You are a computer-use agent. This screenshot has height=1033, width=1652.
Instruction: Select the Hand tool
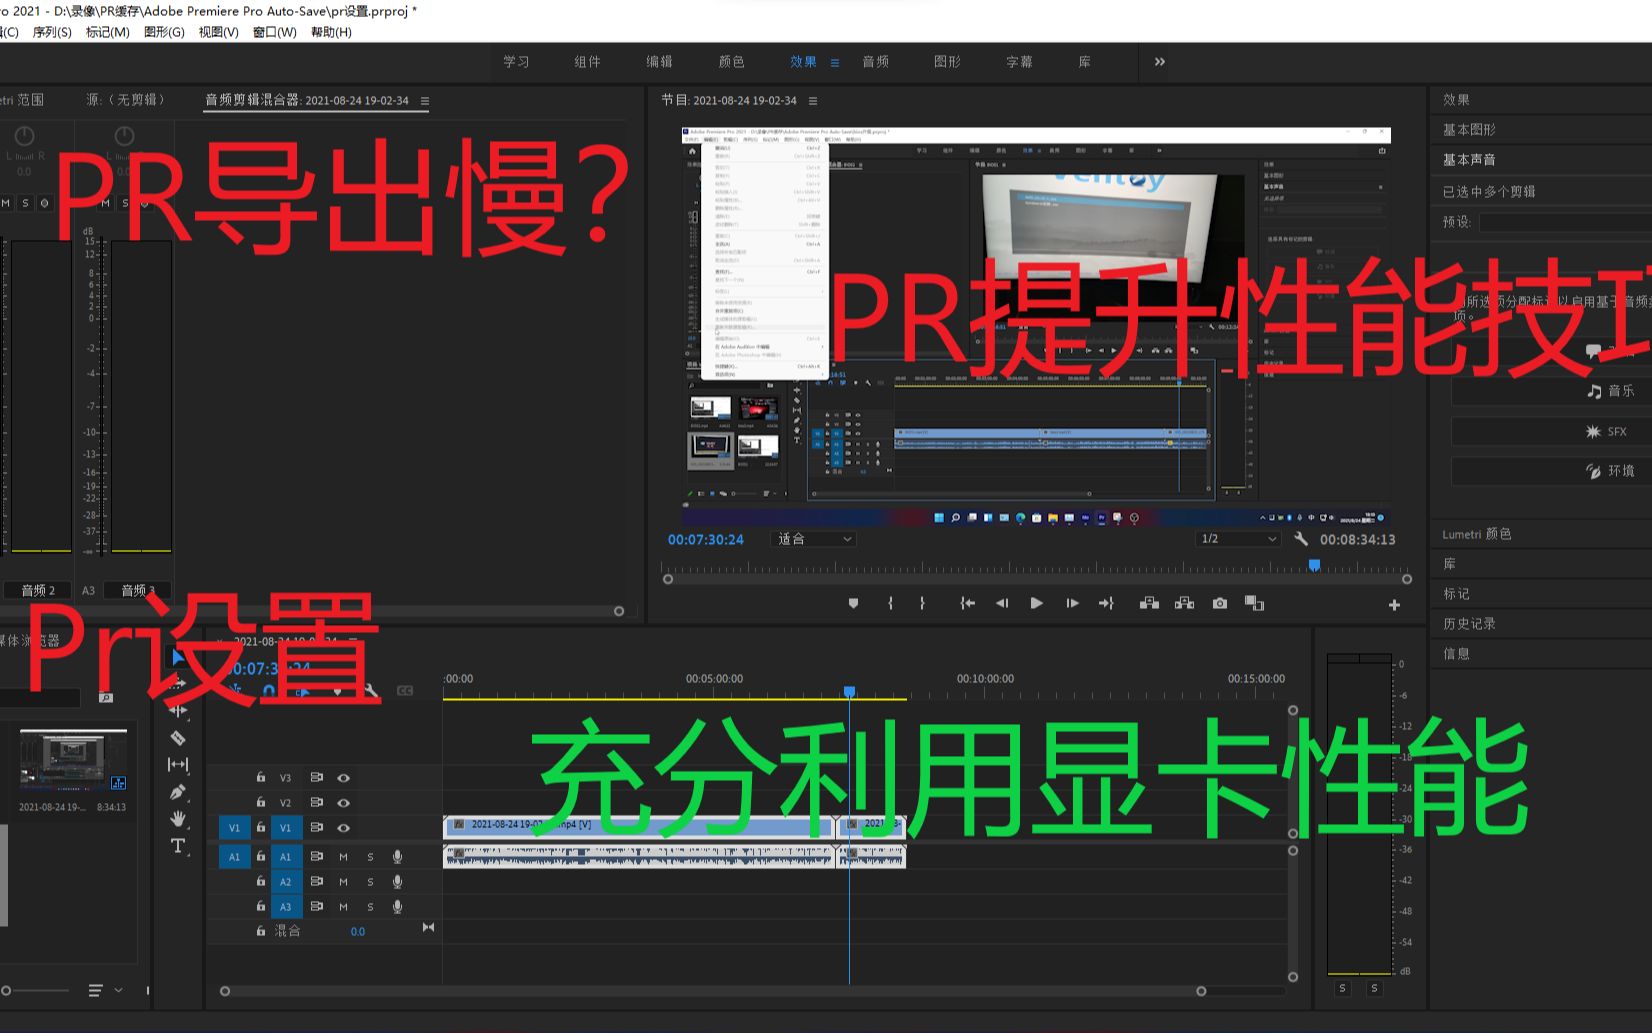[x=178, y=819]
